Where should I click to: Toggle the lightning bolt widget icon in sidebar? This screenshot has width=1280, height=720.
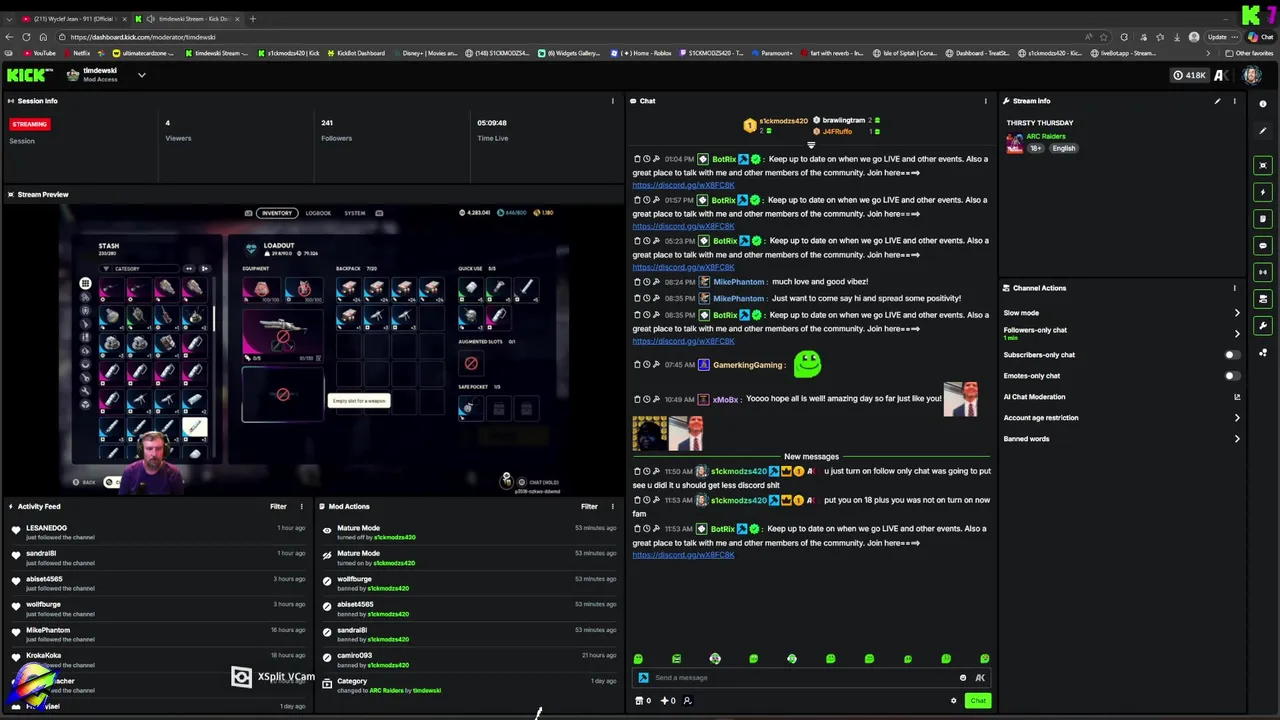1263,192
